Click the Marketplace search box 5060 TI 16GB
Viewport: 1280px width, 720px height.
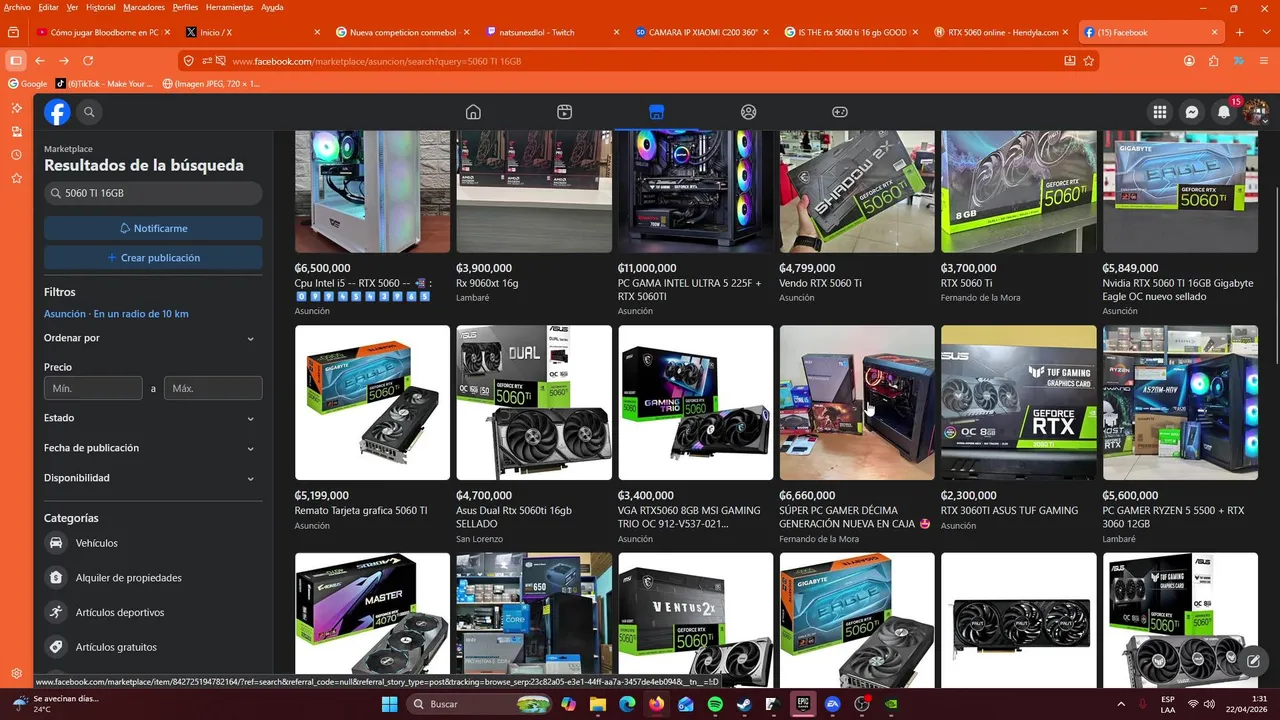153,193
